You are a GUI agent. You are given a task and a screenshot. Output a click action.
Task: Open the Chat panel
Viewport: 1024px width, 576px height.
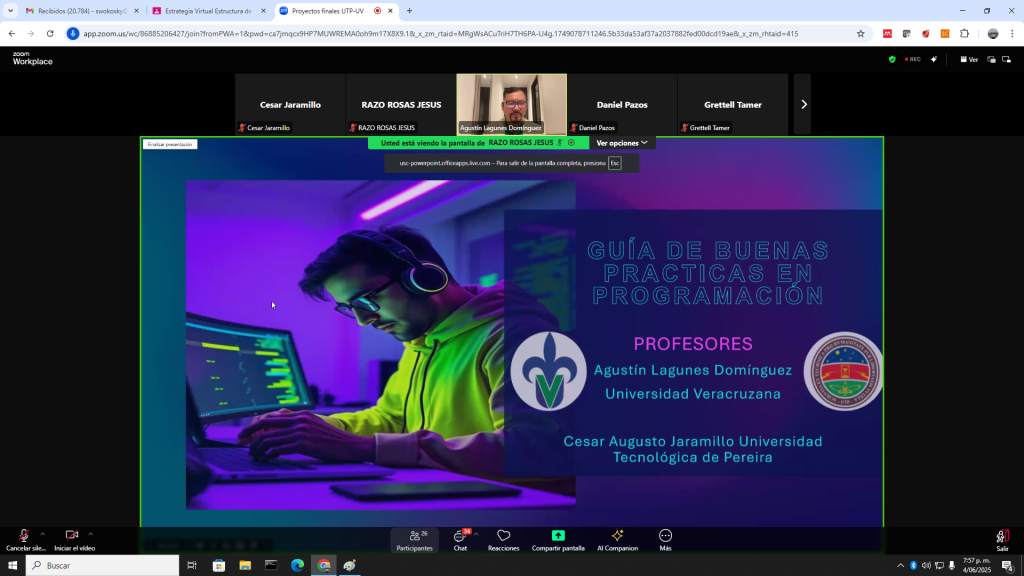pos(460,540)
